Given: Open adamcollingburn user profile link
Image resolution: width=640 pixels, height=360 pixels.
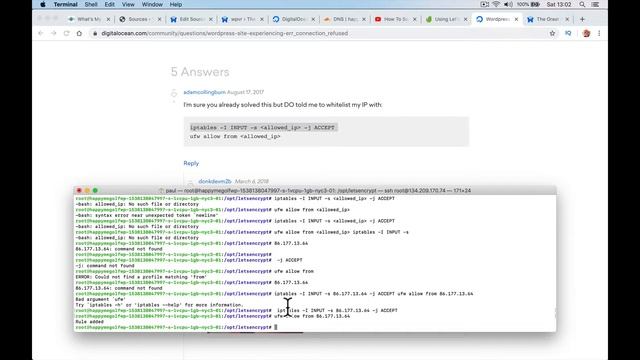Looking at the screenshot, I should [x=204, y=92].
